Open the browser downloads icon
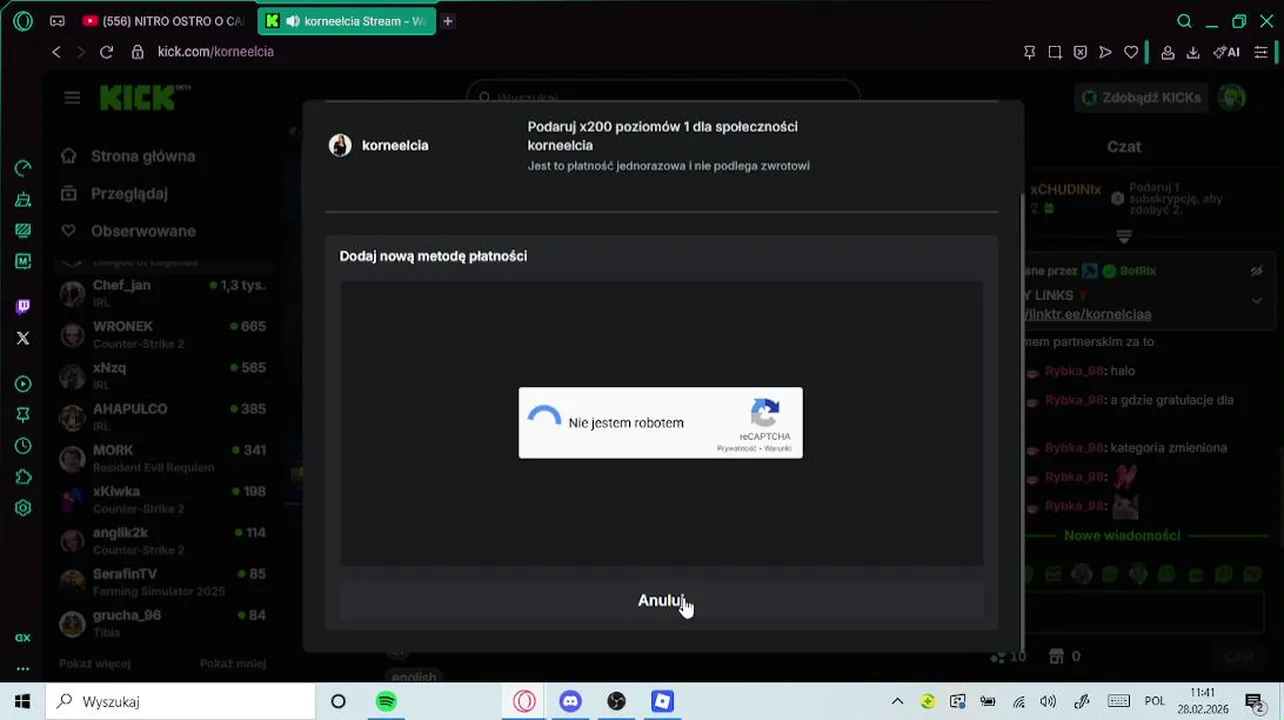This screenshot has width=1284, height=720. tap(1193, 52)
